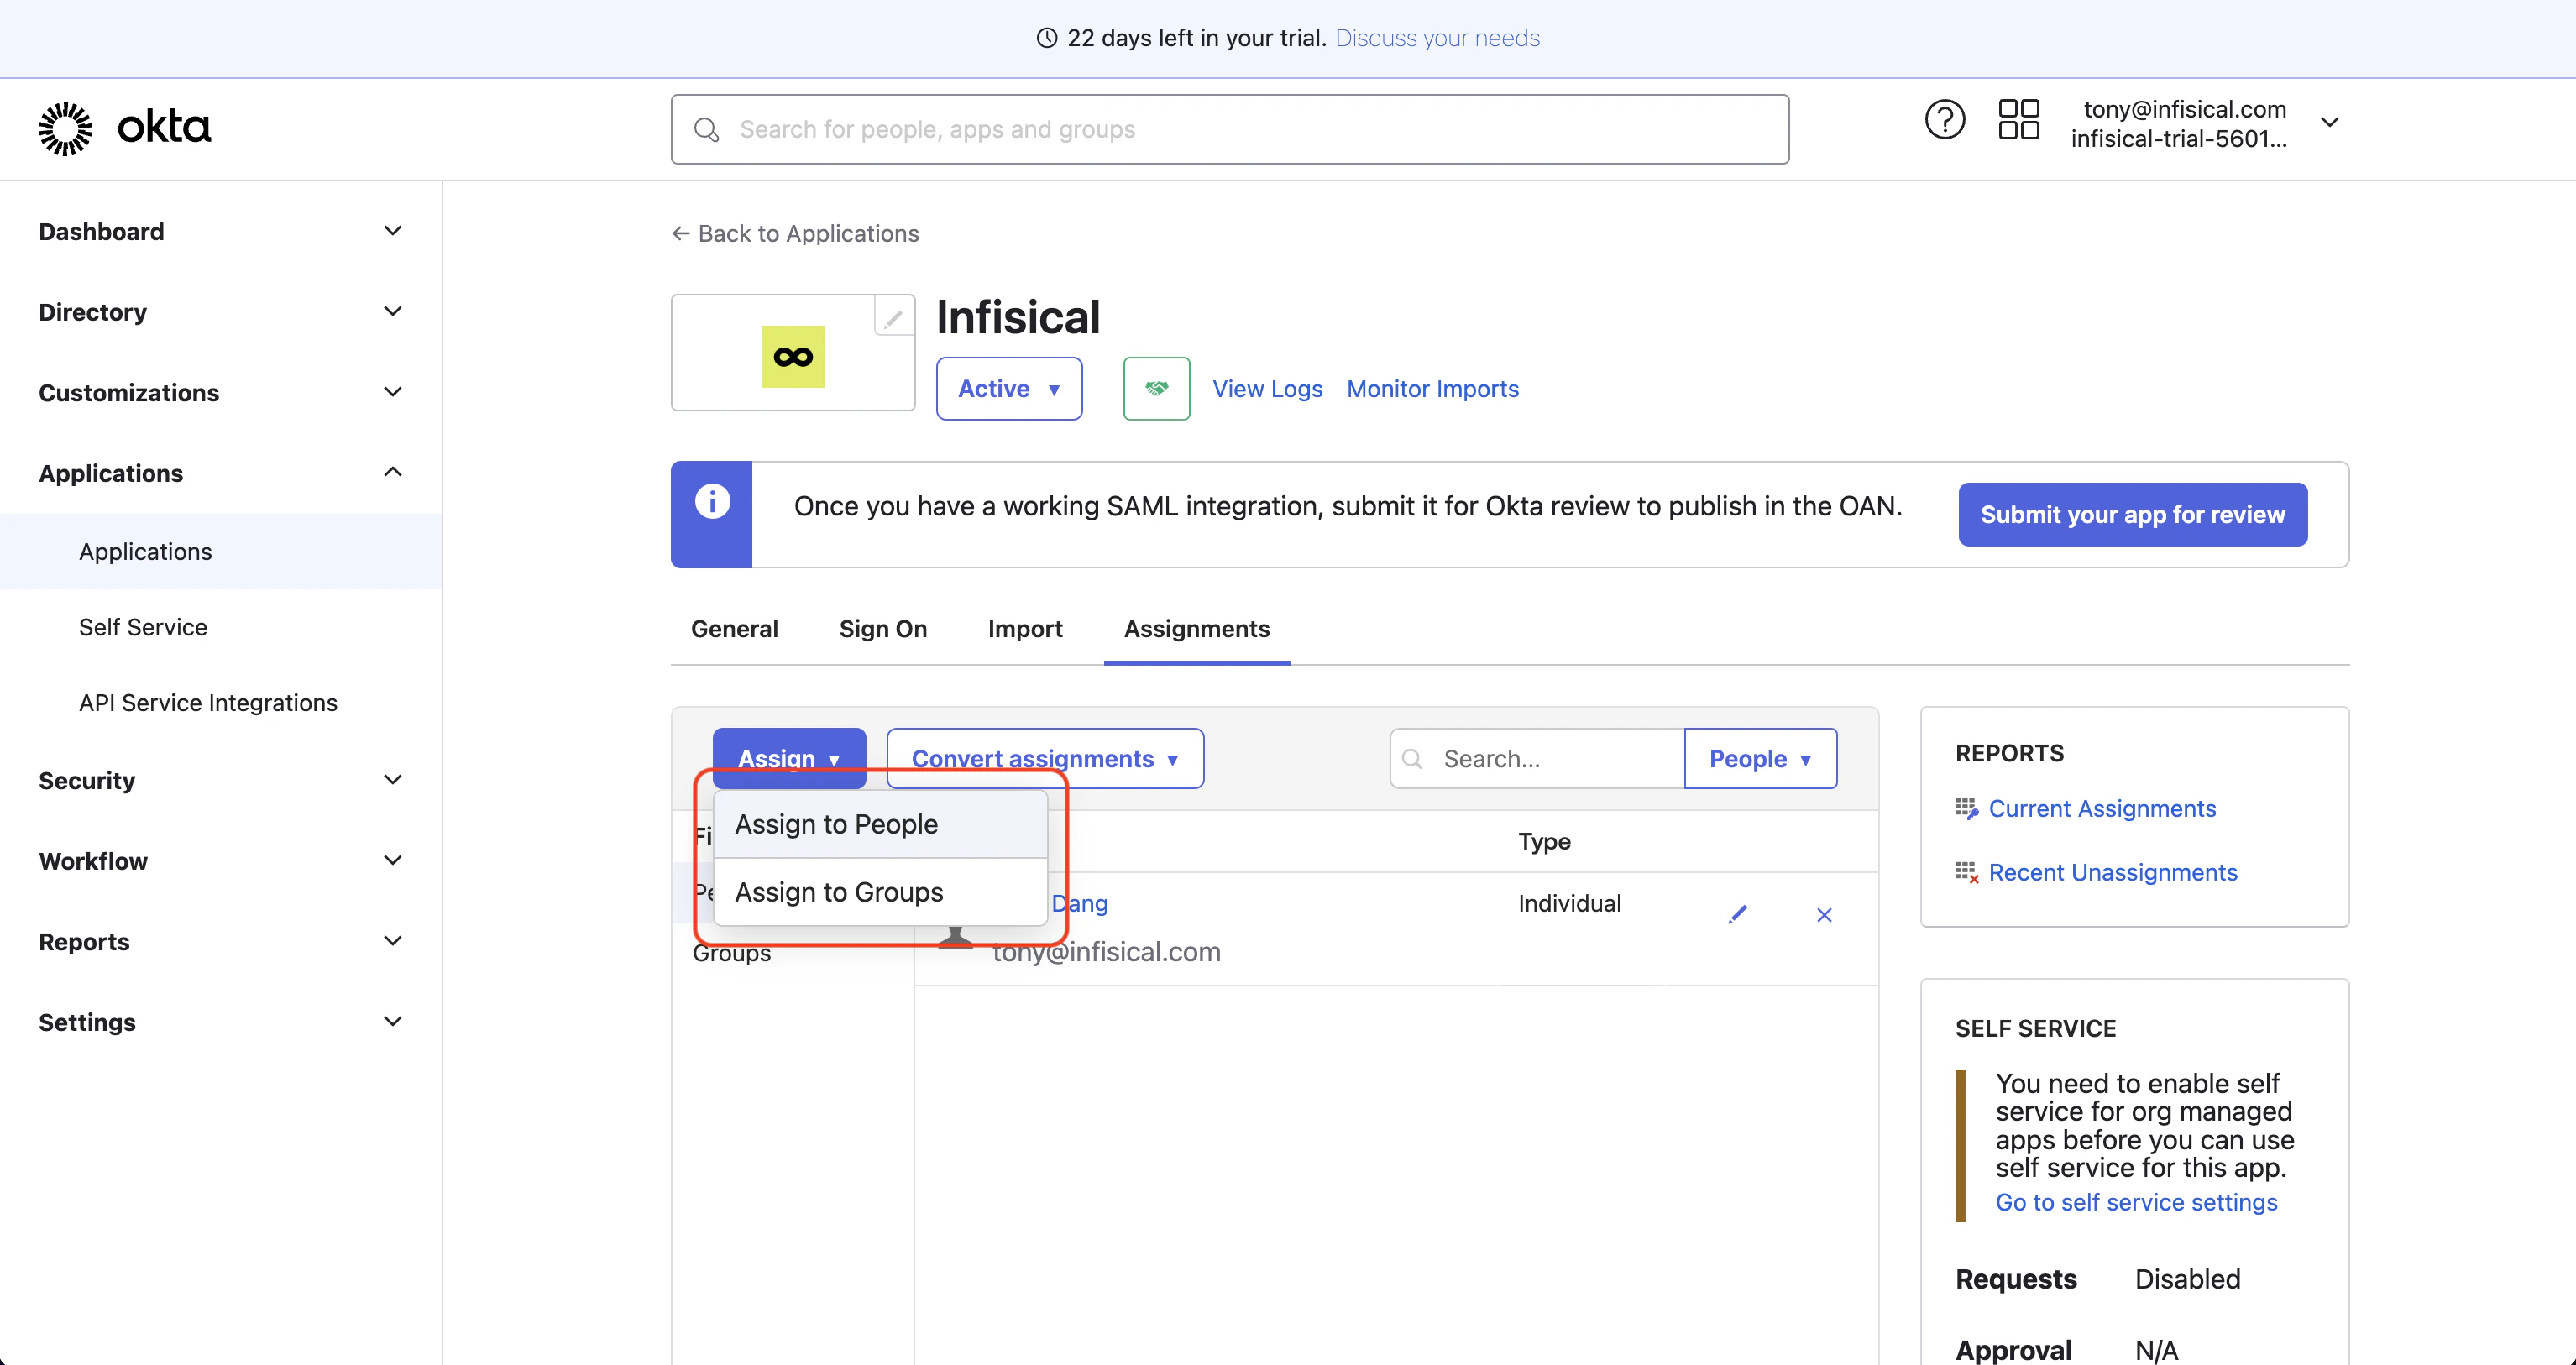Click the Discuss your needs link
This screenshot has height=1365, width=2576.
coord(1438,38)
